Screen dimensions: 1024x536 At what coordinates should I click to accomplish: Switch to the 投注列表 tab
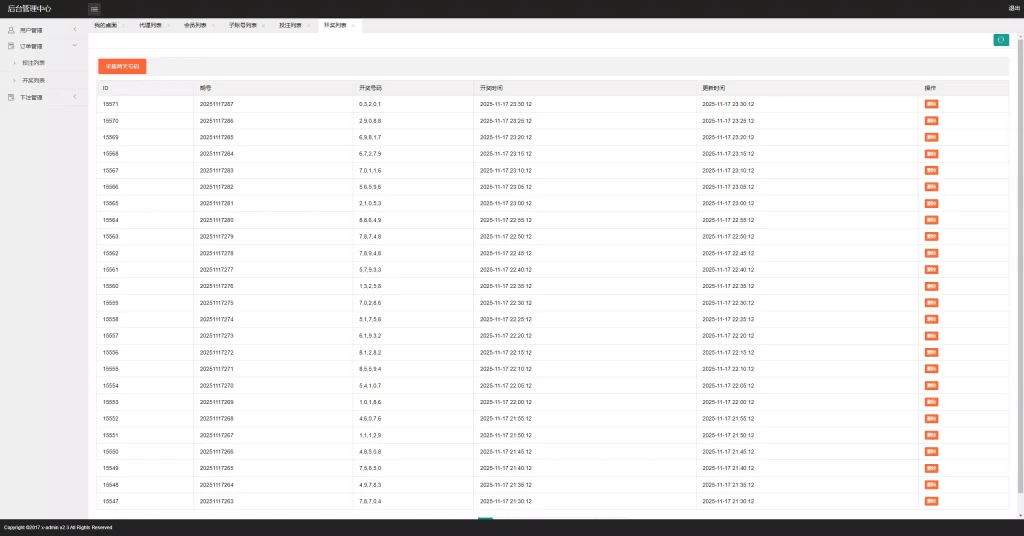[291, 25]
